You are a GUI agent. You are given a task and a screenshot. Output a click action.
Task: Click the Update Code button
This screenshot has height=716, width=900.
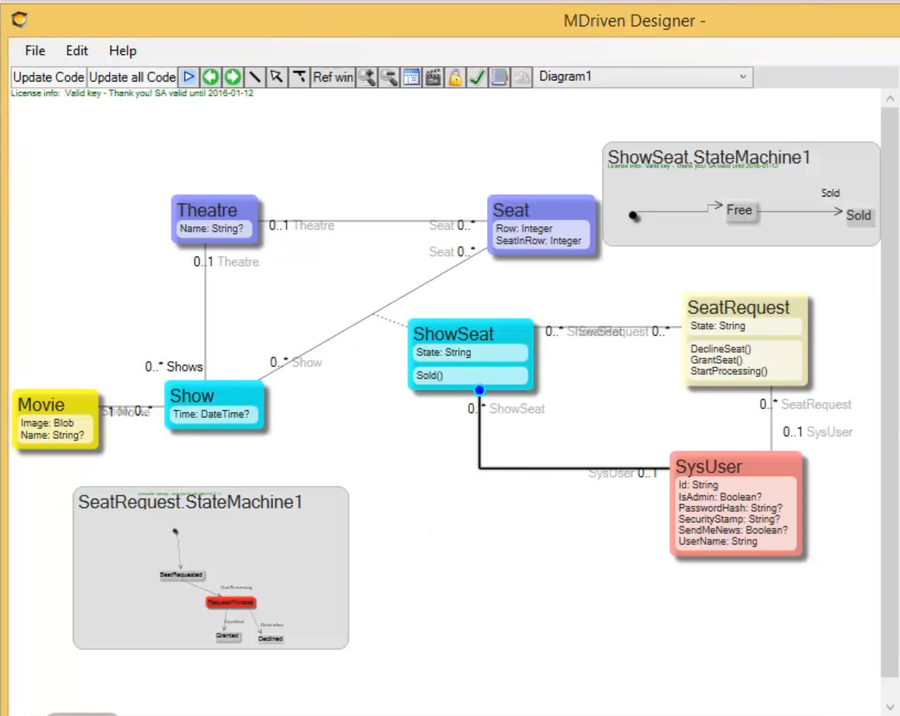point(47,76)
